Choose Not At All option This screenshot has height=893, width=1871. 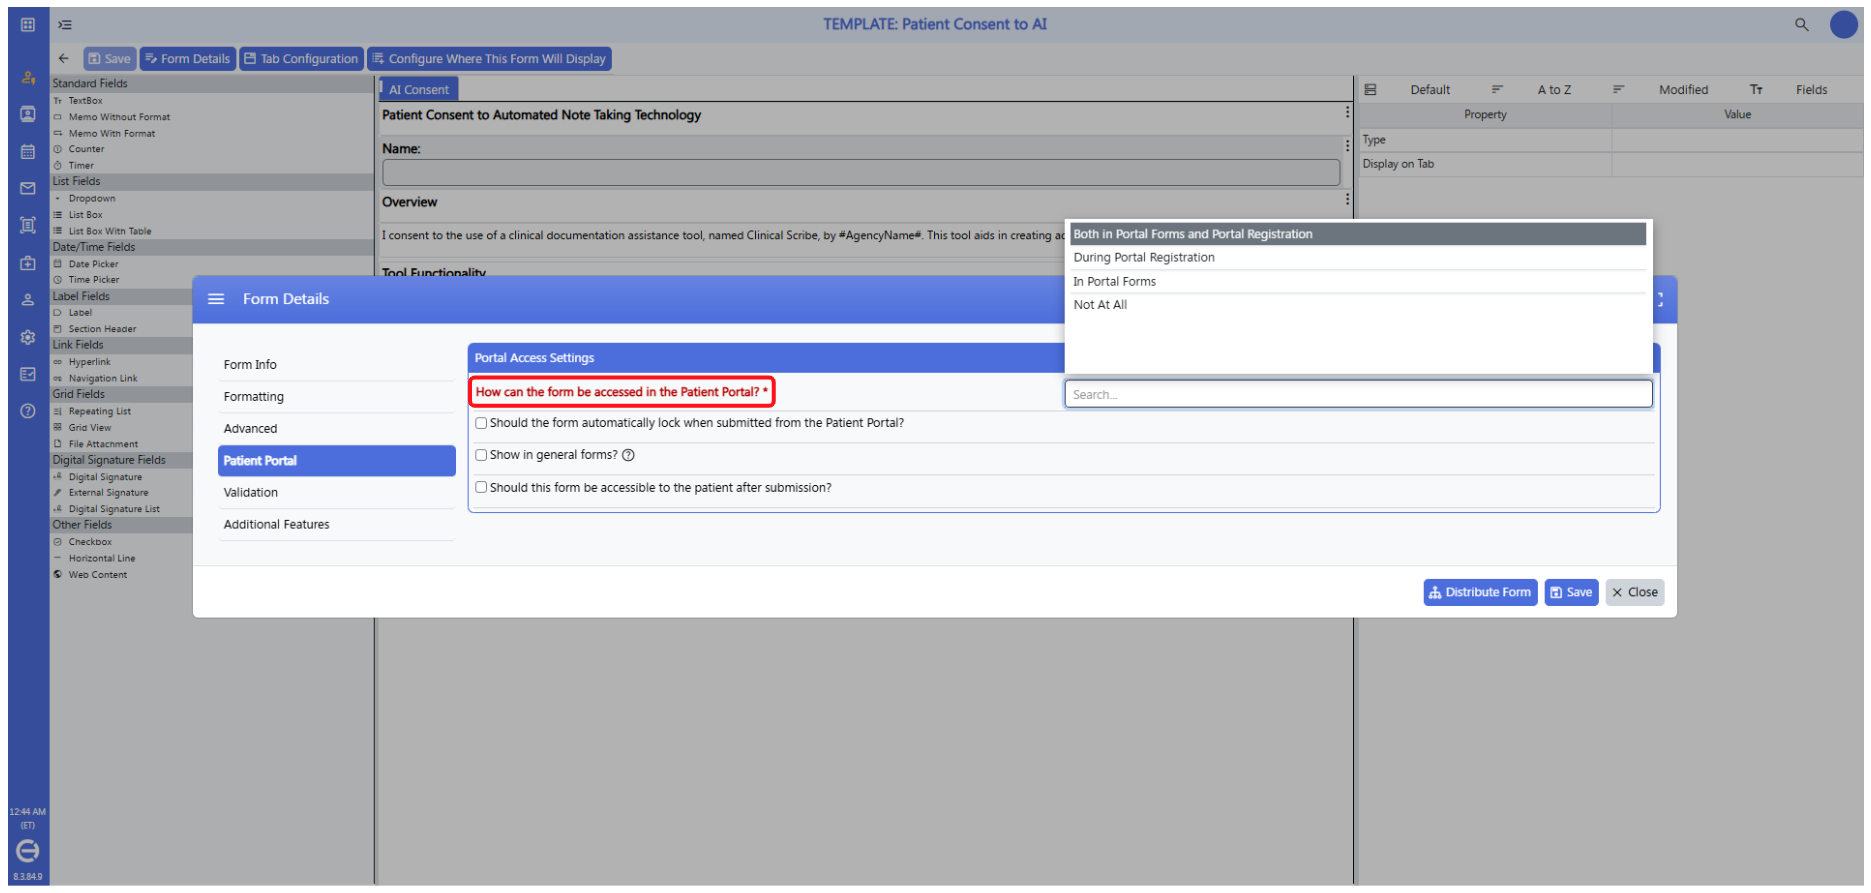click(x=1357, y=305)
